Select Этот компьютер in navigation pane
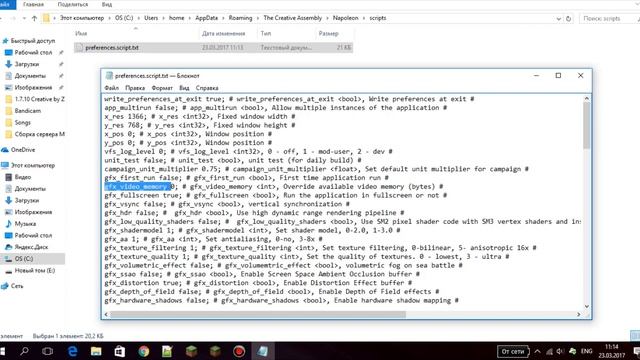This screenshot has width=640, height=360. point(33,165)
